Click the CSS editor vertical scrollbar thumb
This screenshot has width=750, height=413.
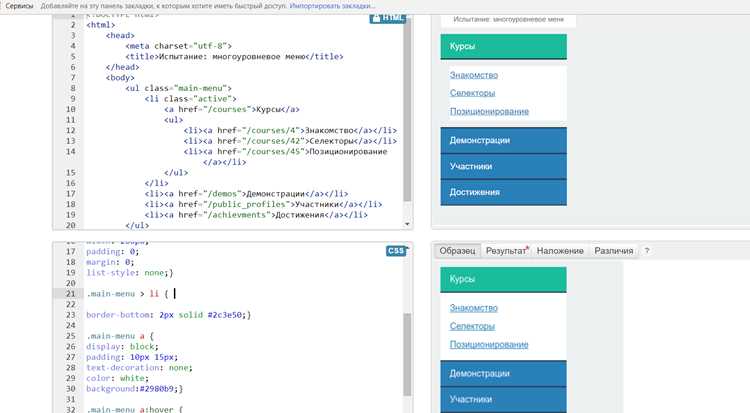(407, 355)
